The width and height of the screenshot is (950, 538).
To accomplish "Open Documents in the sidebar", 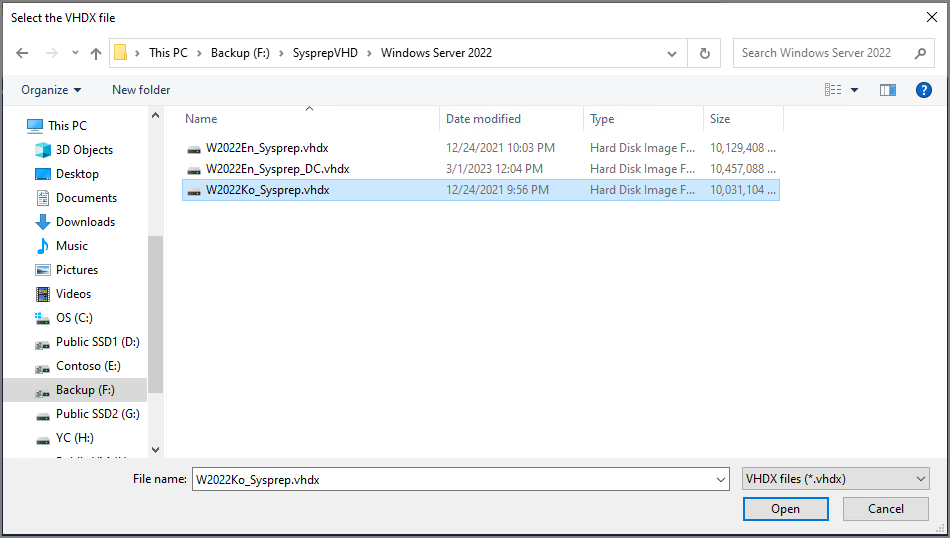I will [x=86, y=198].
